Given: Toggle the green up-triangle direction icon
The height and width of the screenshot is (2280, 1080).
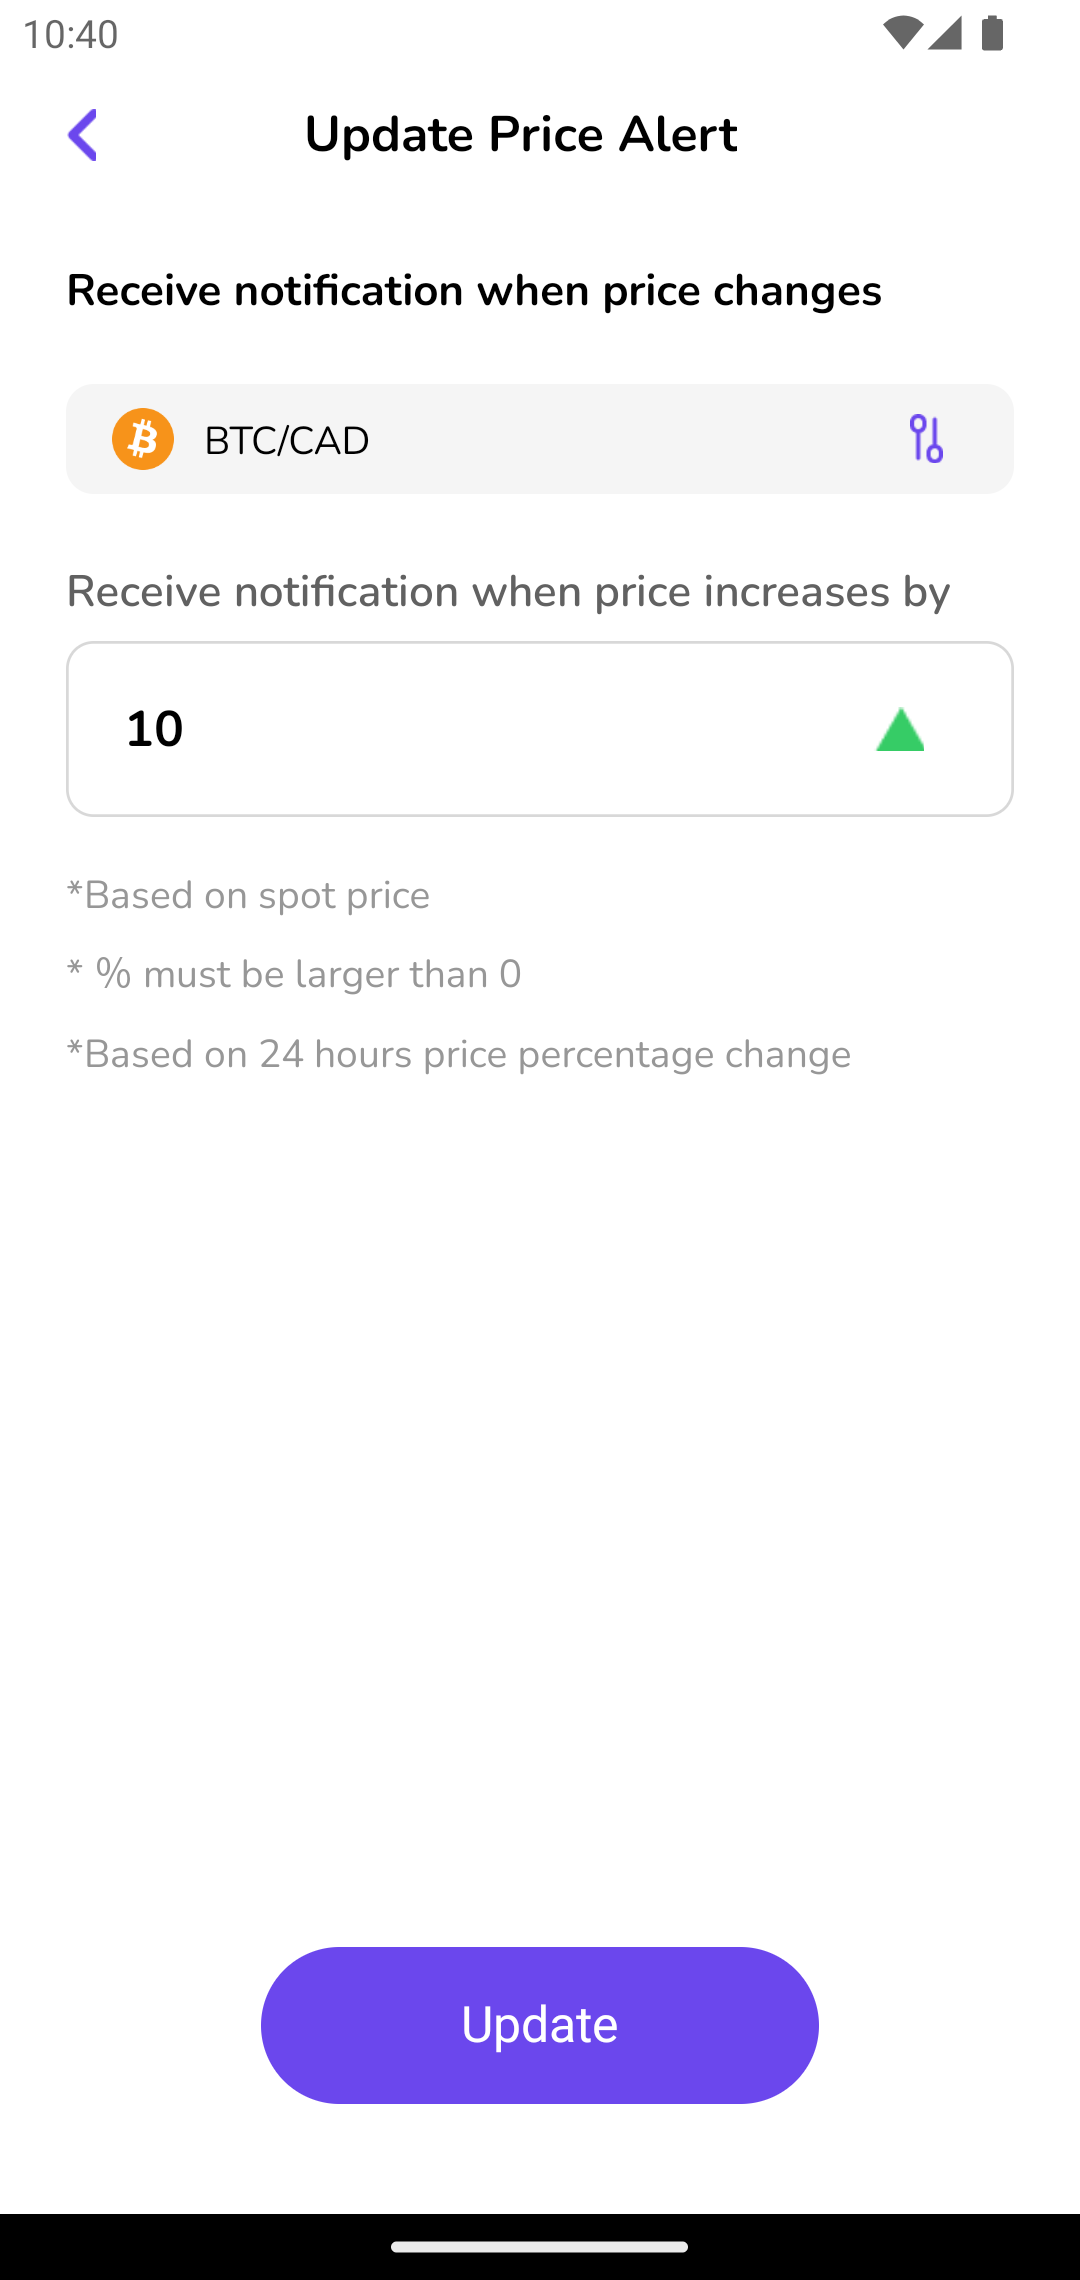Looking at the screenshot, I should click(x=900, y=730).
